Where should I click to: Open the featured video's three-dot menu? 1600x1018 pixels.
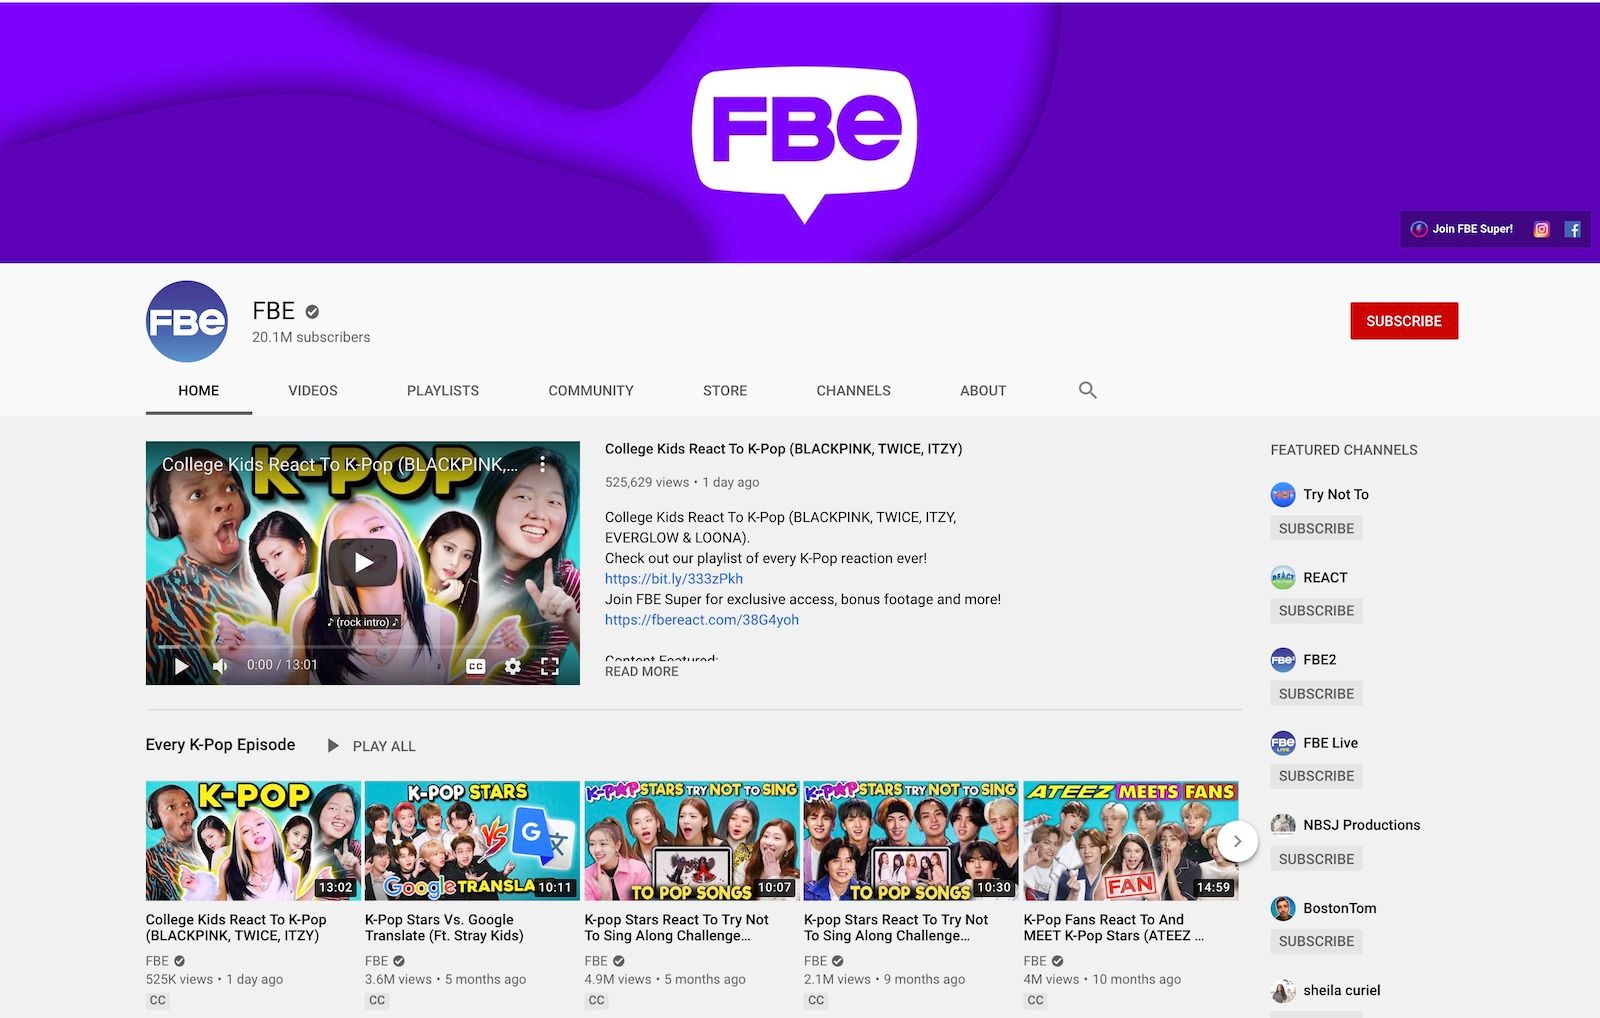pyautogui.click(x=542, y=465)
